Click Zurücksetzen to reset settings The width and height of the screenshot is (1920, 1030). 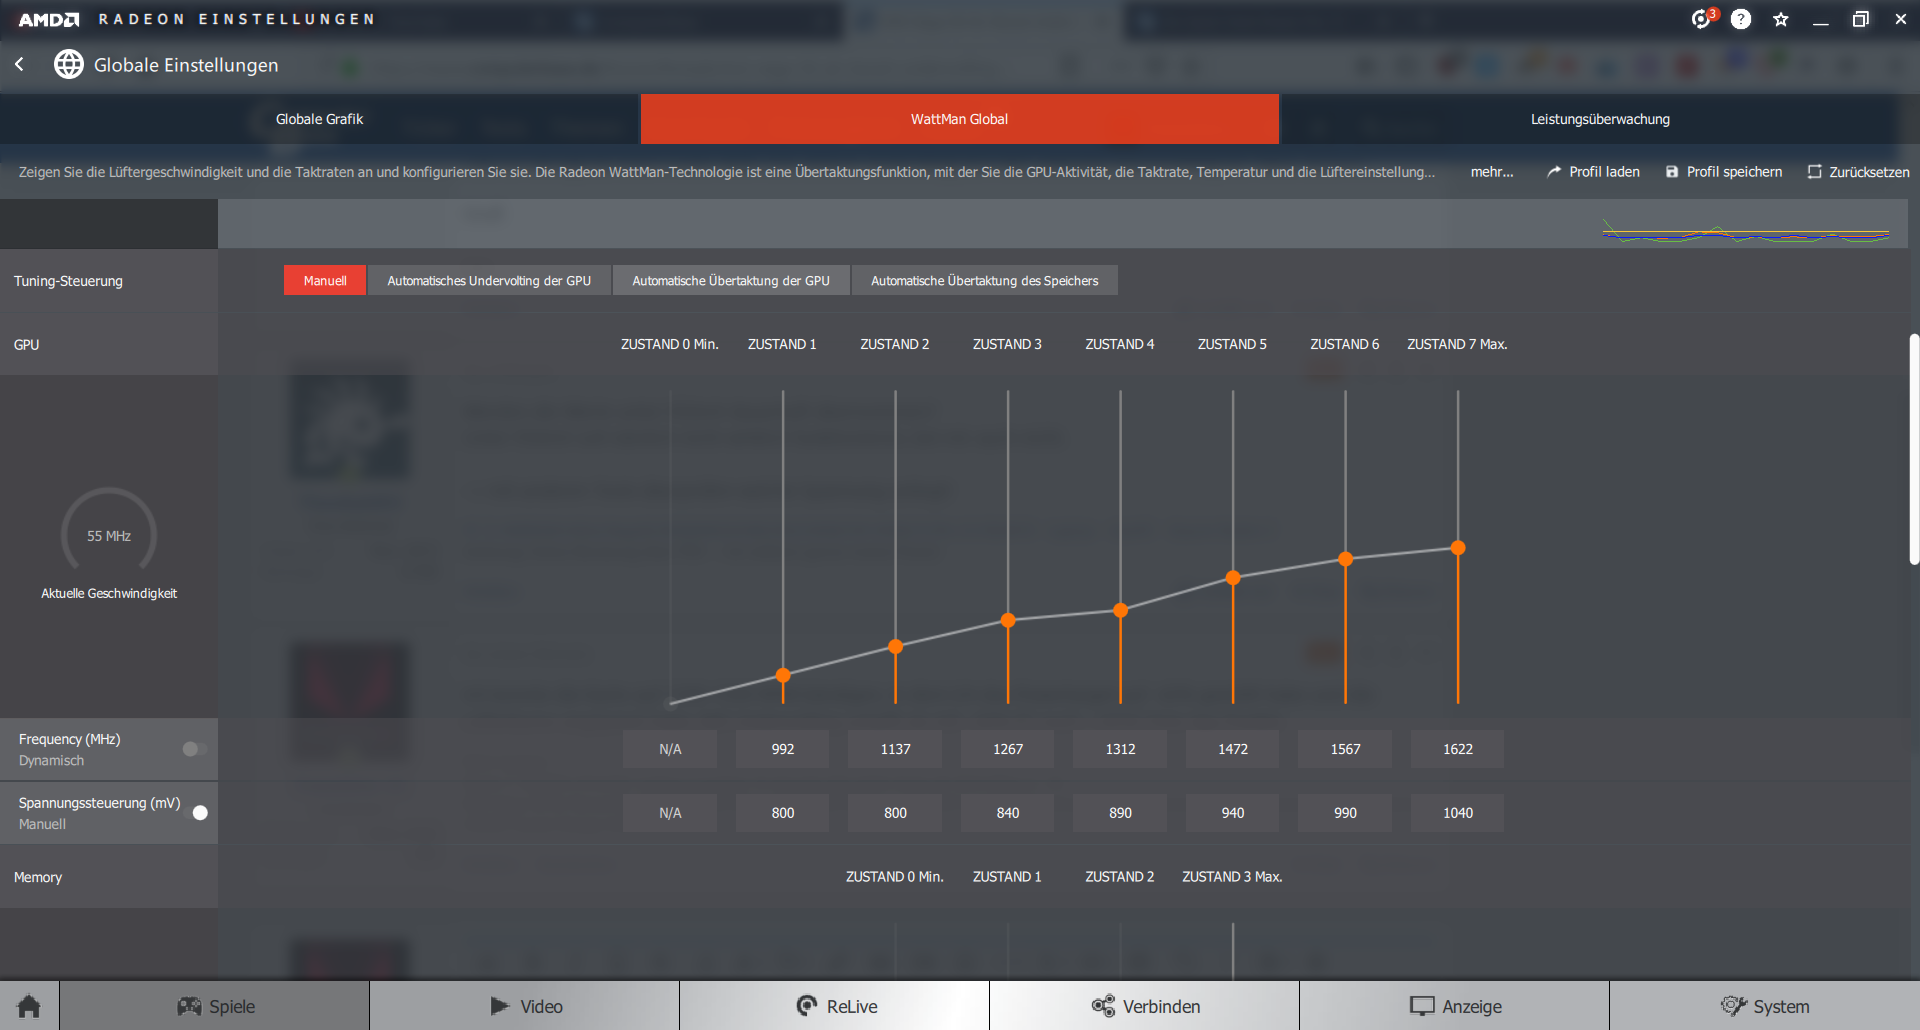coord(1859,172)
